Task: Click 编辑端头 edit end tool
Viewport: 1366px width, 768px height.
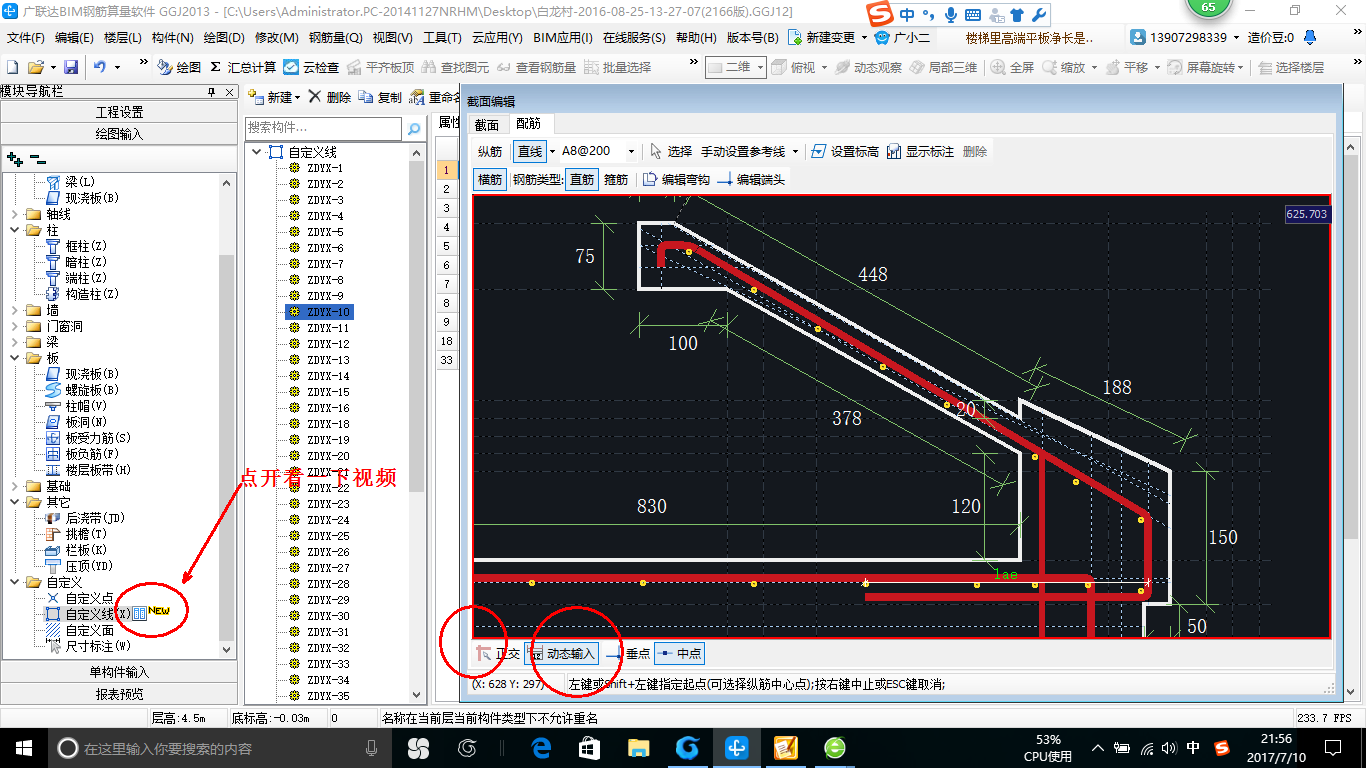Action: 751,179
